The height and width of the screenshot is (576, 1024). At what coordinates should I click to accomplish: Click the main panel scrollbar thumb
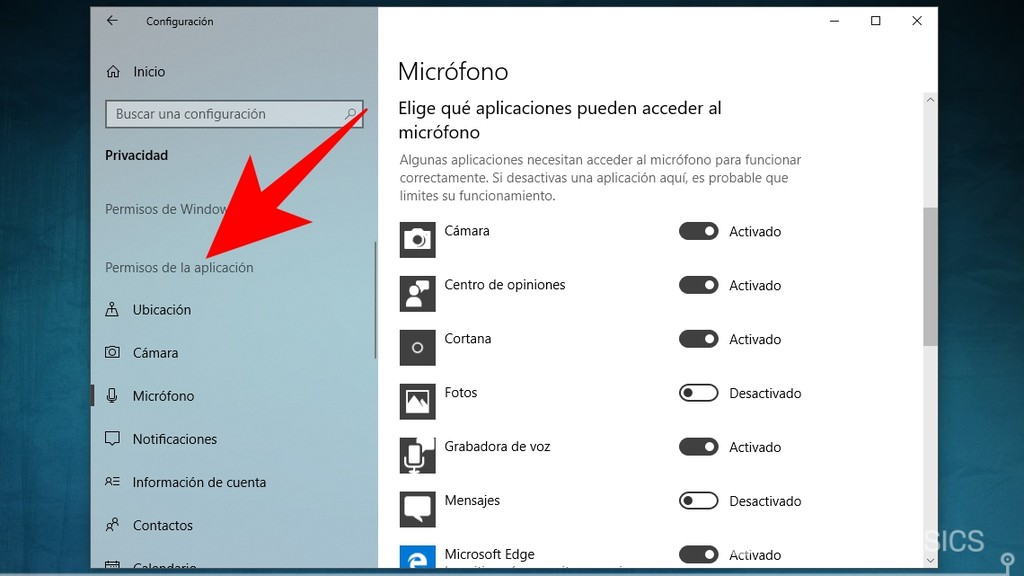[x=930, y=277]
